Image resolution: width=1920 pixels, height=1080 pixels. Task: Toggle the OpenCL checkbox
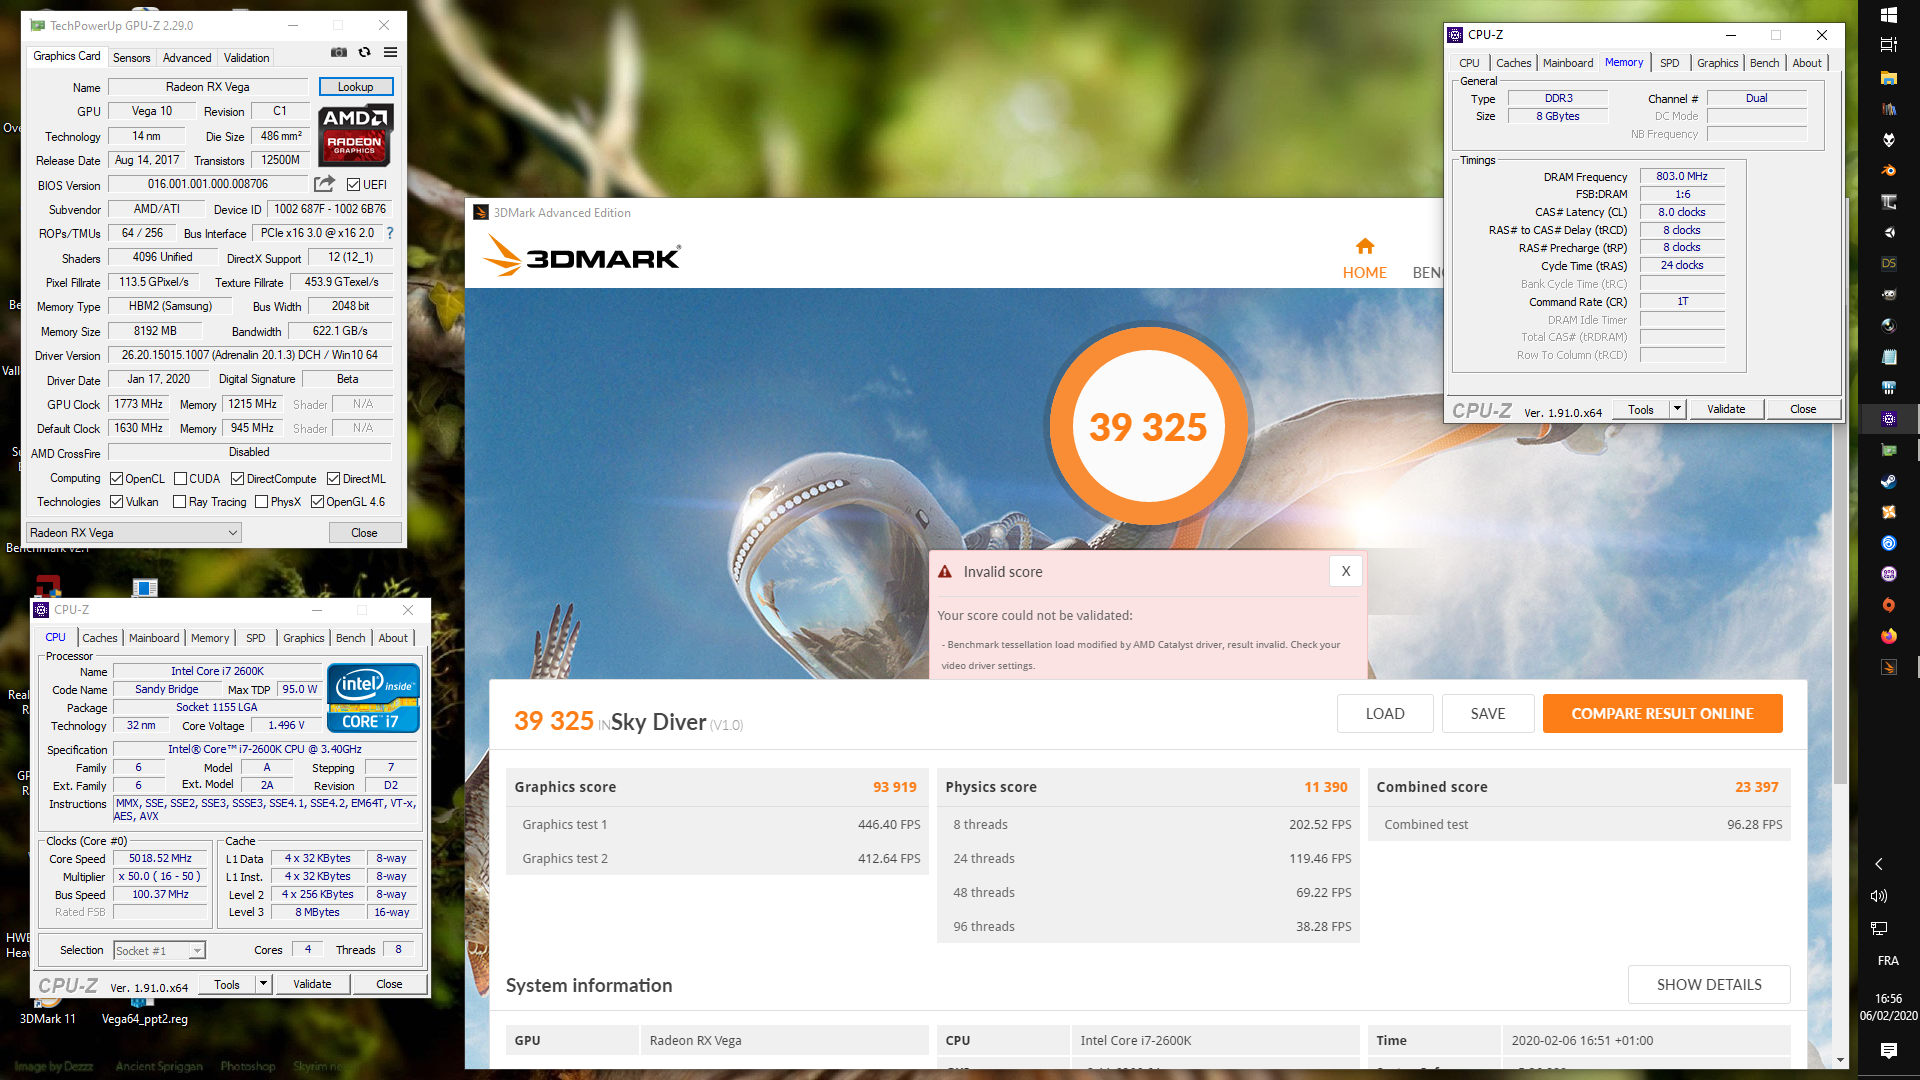point(116,479)
